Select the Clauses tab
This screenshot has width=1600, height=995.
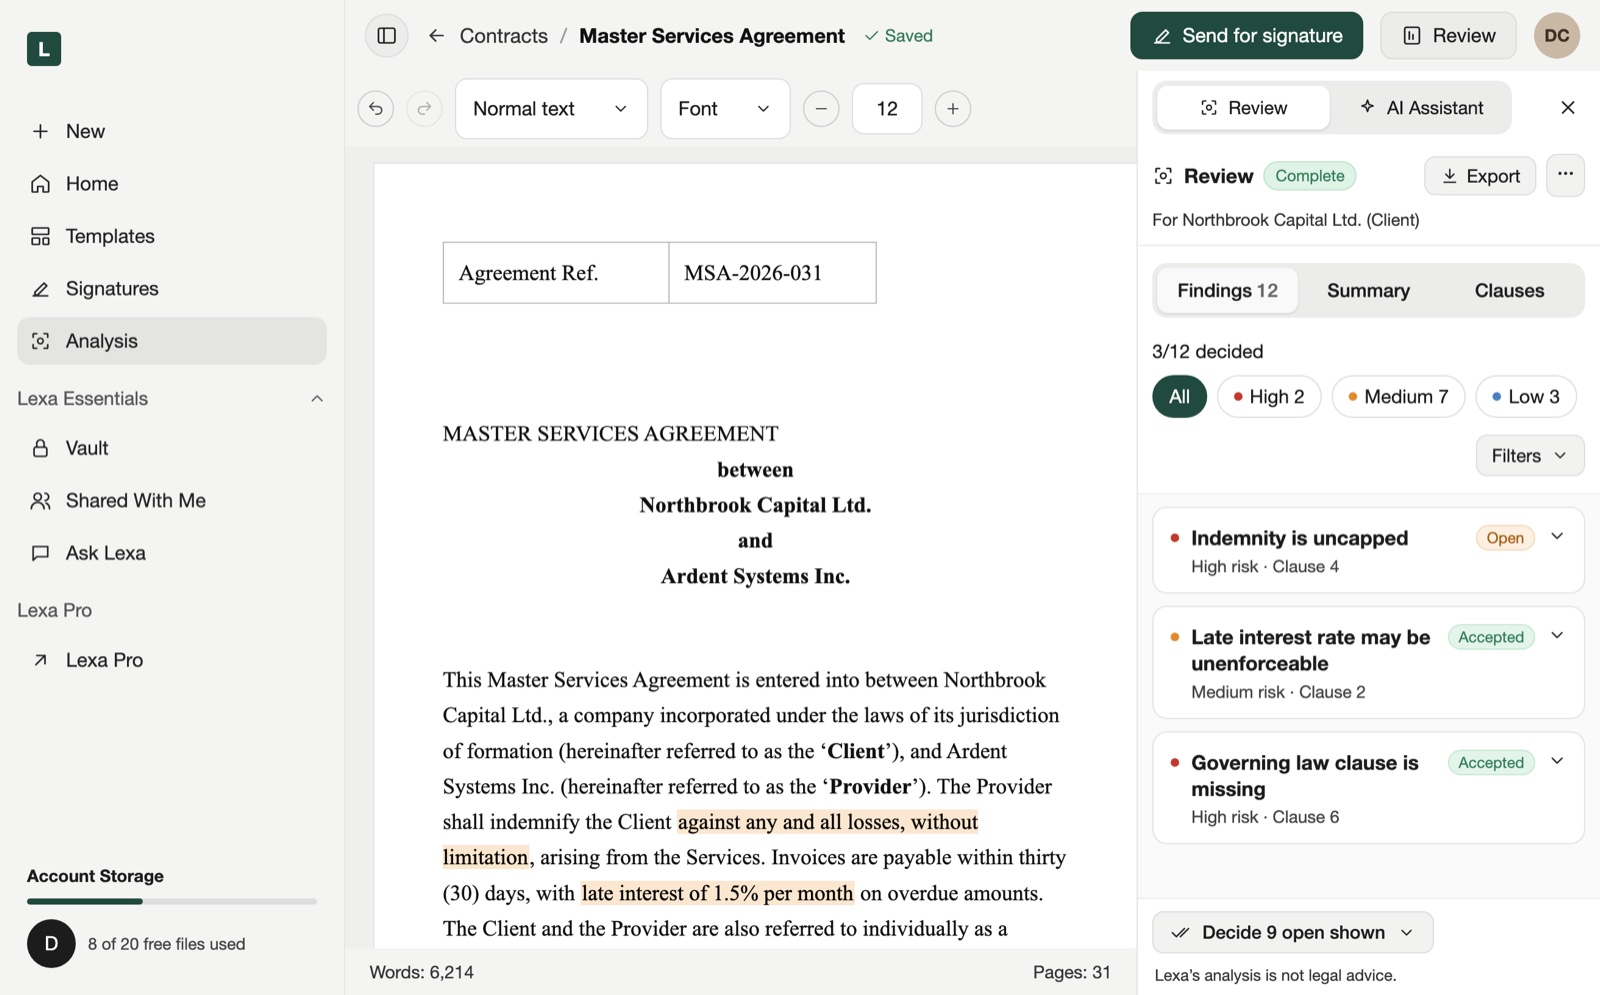(1509, 291)
